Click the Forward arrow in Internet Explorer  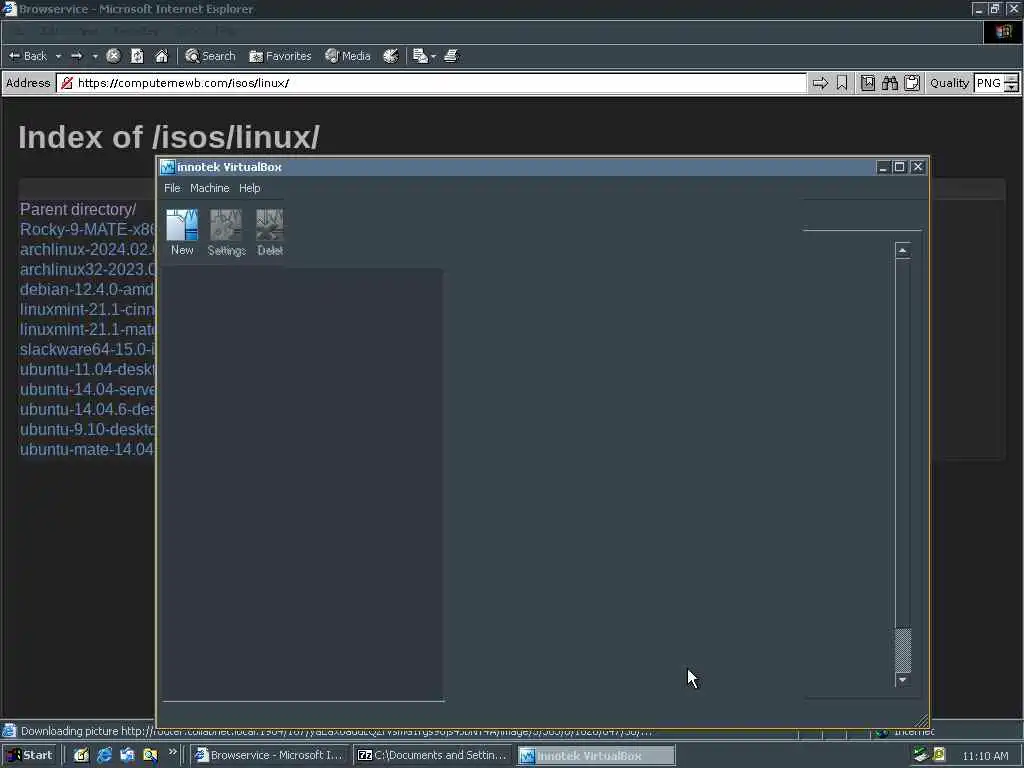click(76, 56)
